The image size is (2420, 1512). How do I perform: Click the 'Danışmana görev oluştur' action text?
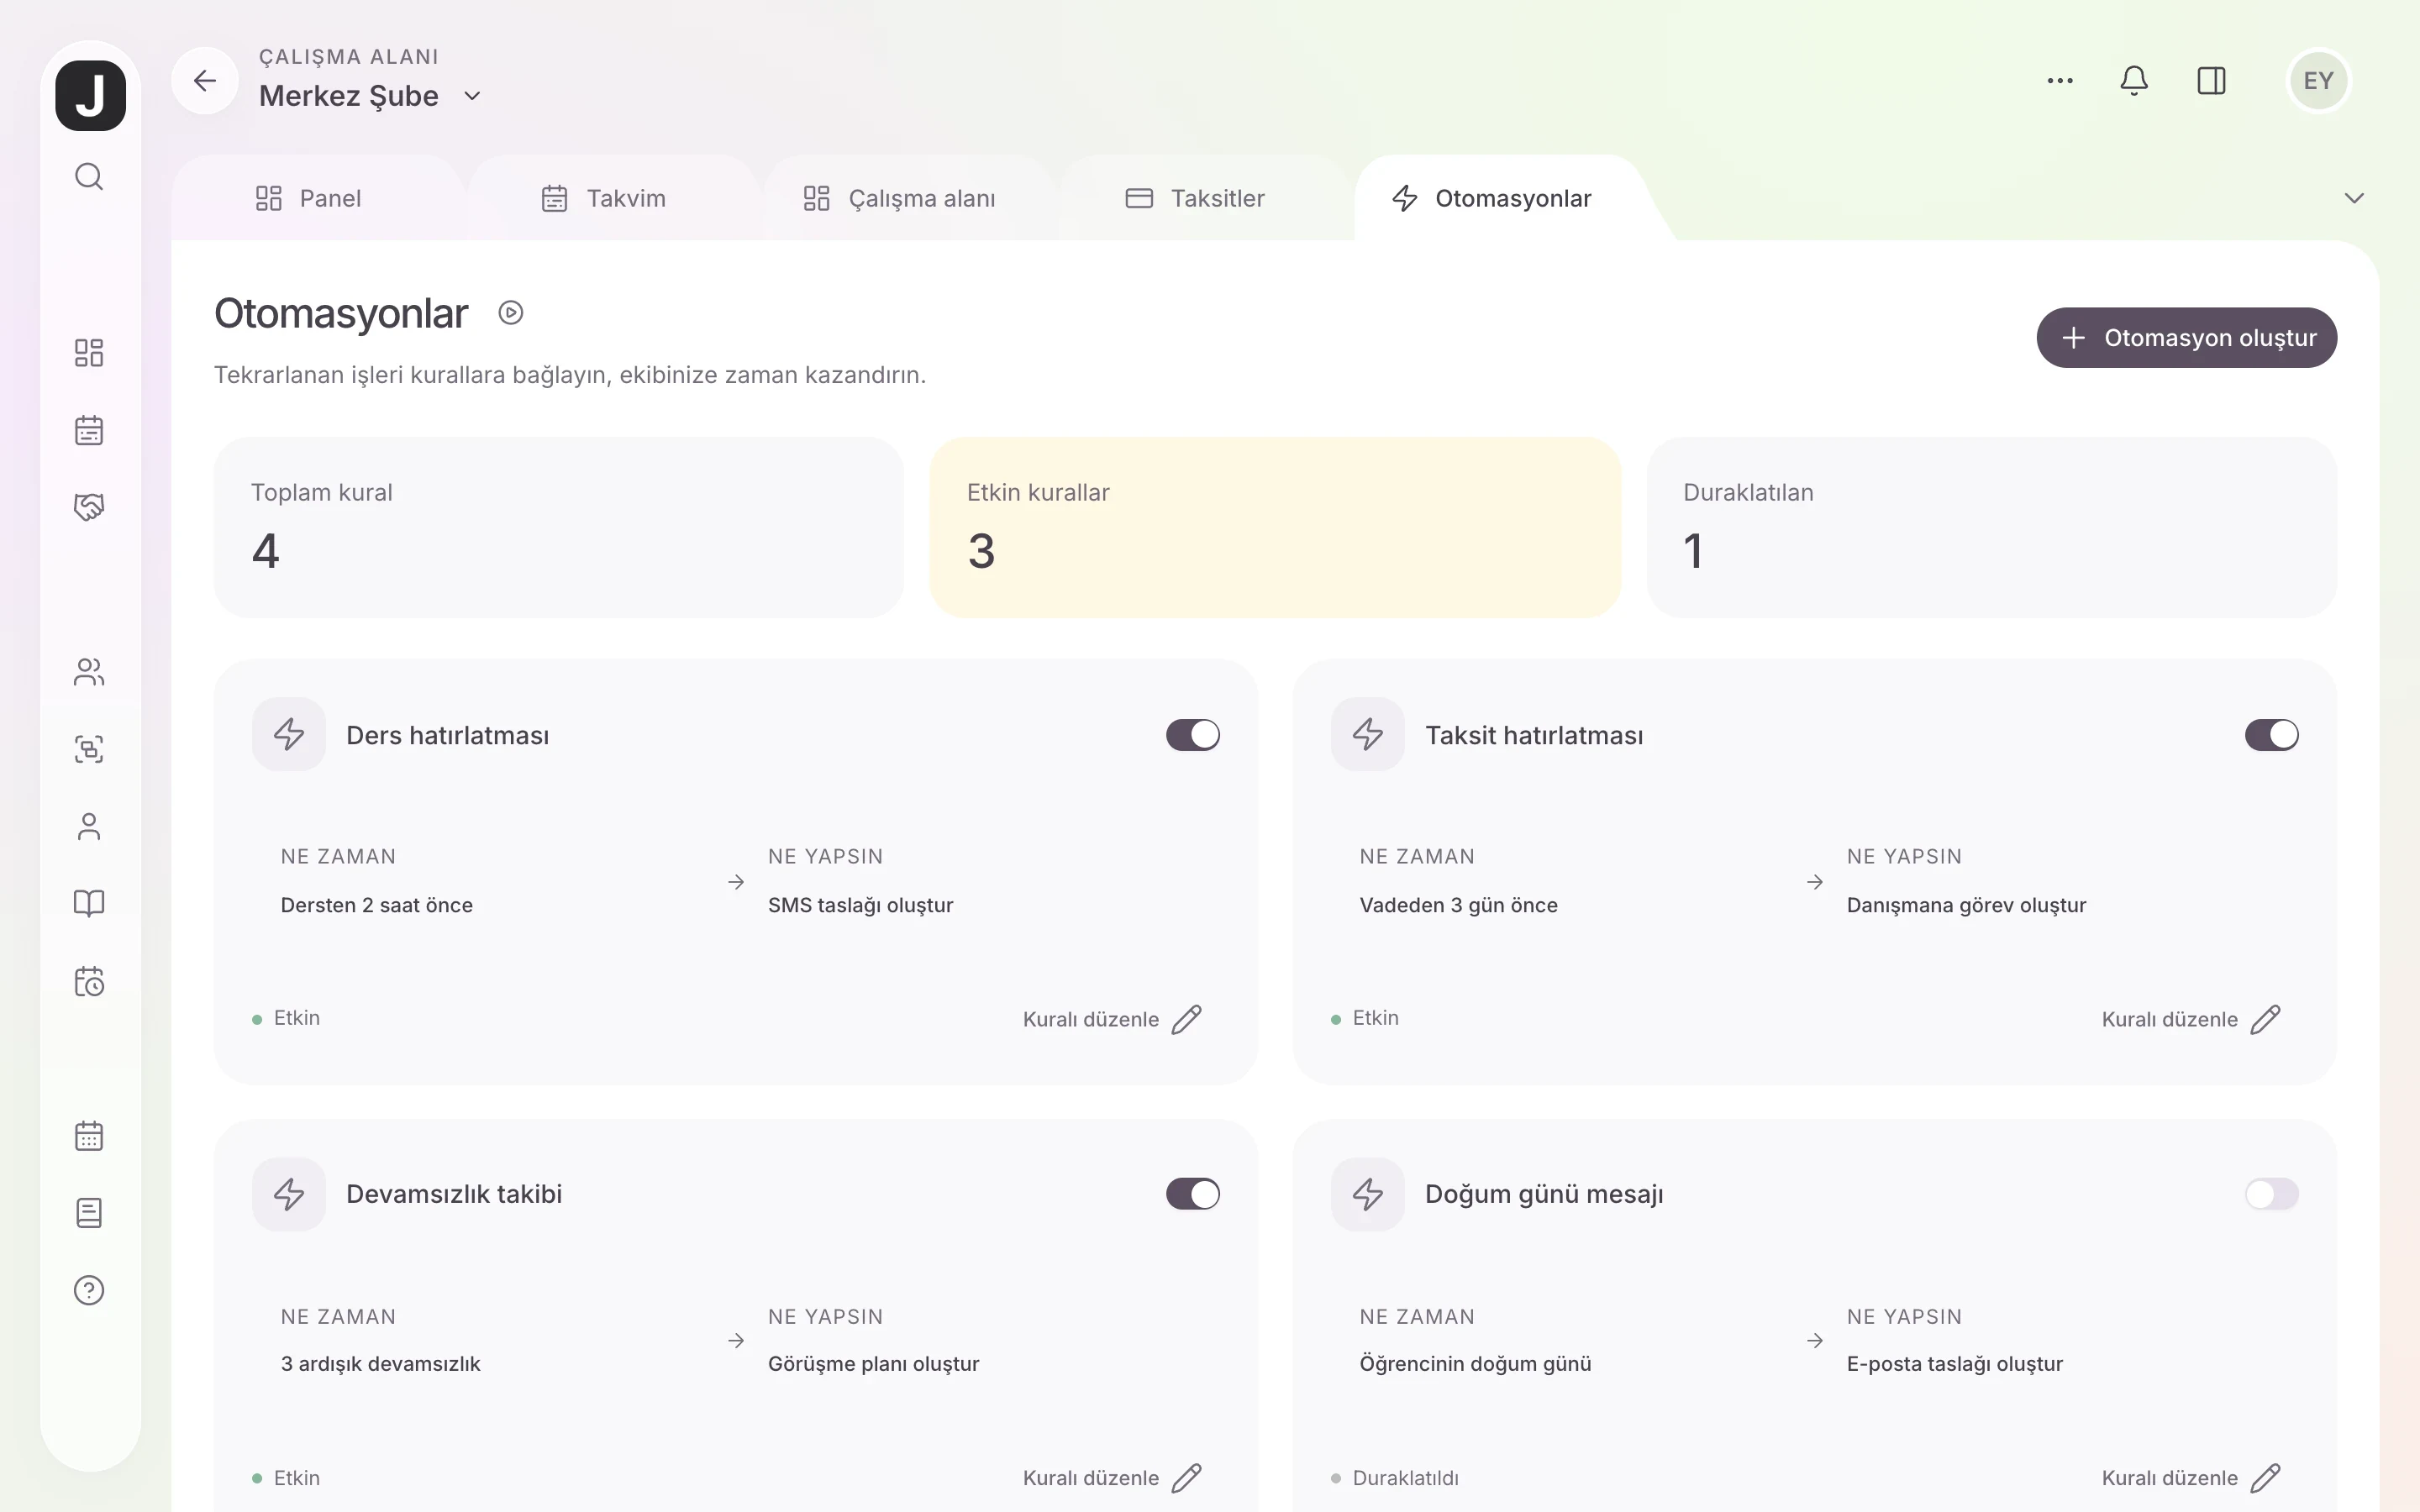click(x=1966, y=905)
